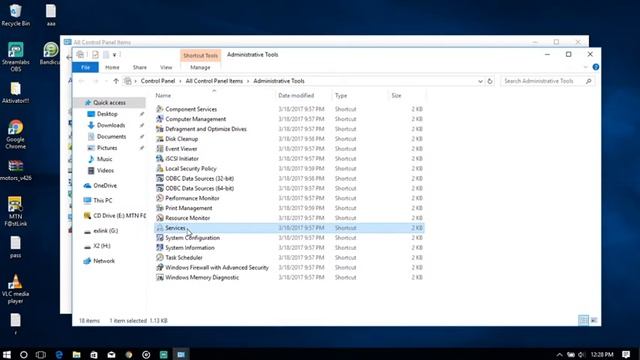This screenshot has height=360, width=640.
Task: Open the File menu
Action: pyautogui.click(x=85, y=67)
